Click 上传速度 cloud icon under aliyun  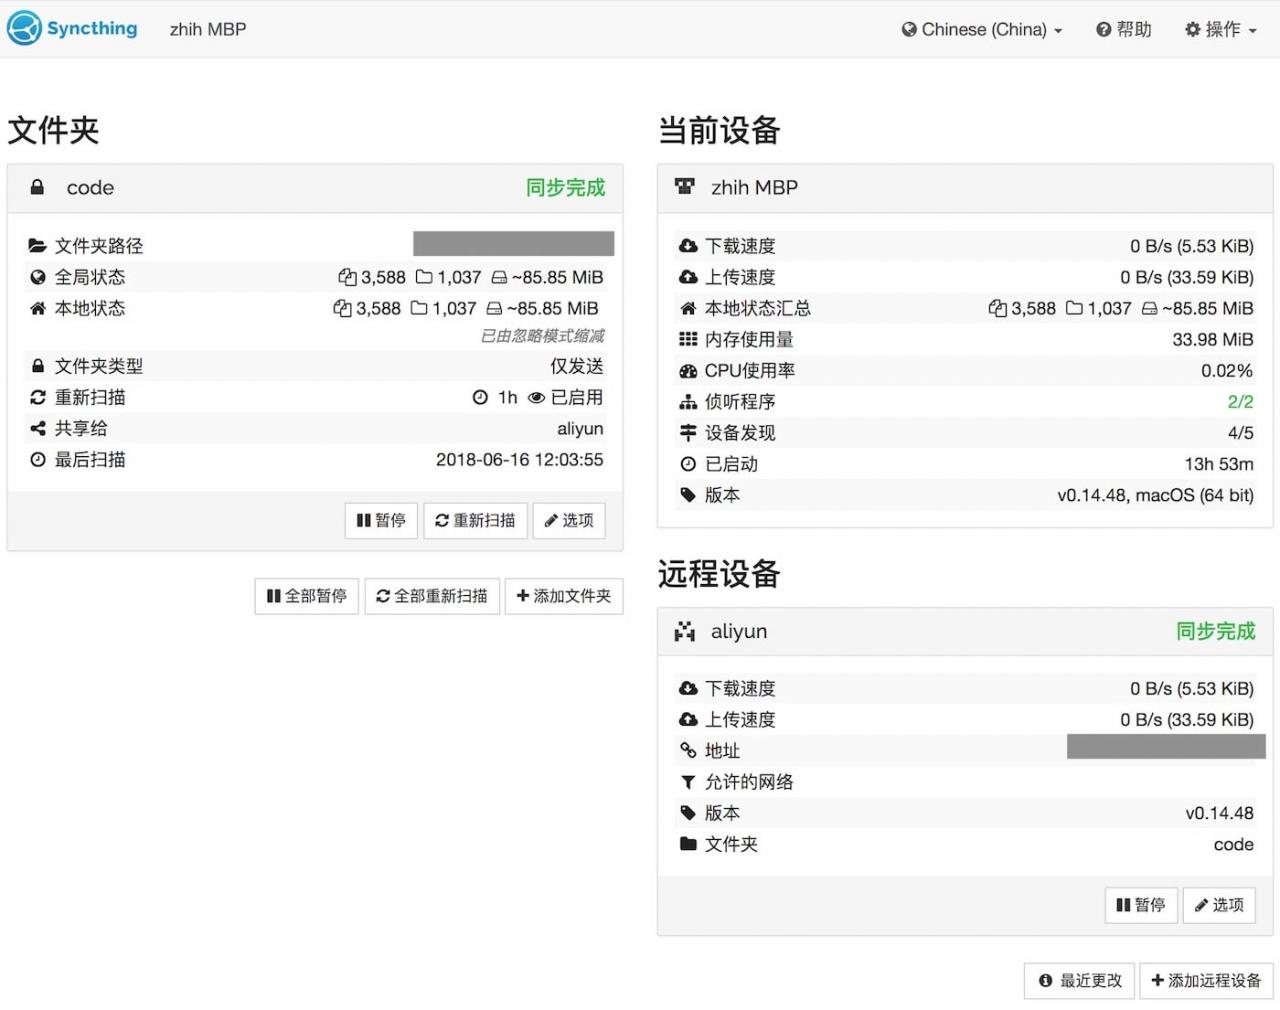[x=688, y=719]
